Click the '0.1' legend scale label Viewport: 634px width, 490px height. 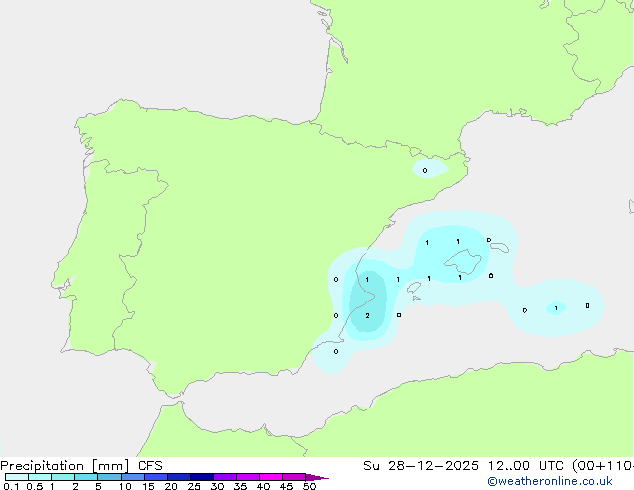point(11,486)
